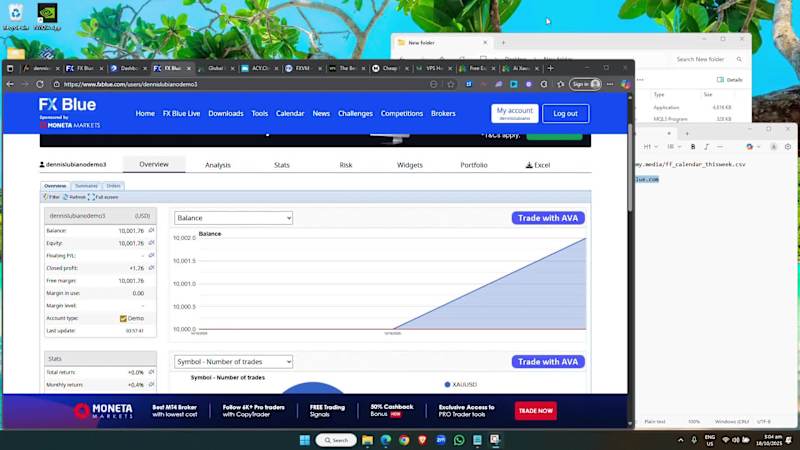Refresh the balance value next to Balance

(151, 231)
